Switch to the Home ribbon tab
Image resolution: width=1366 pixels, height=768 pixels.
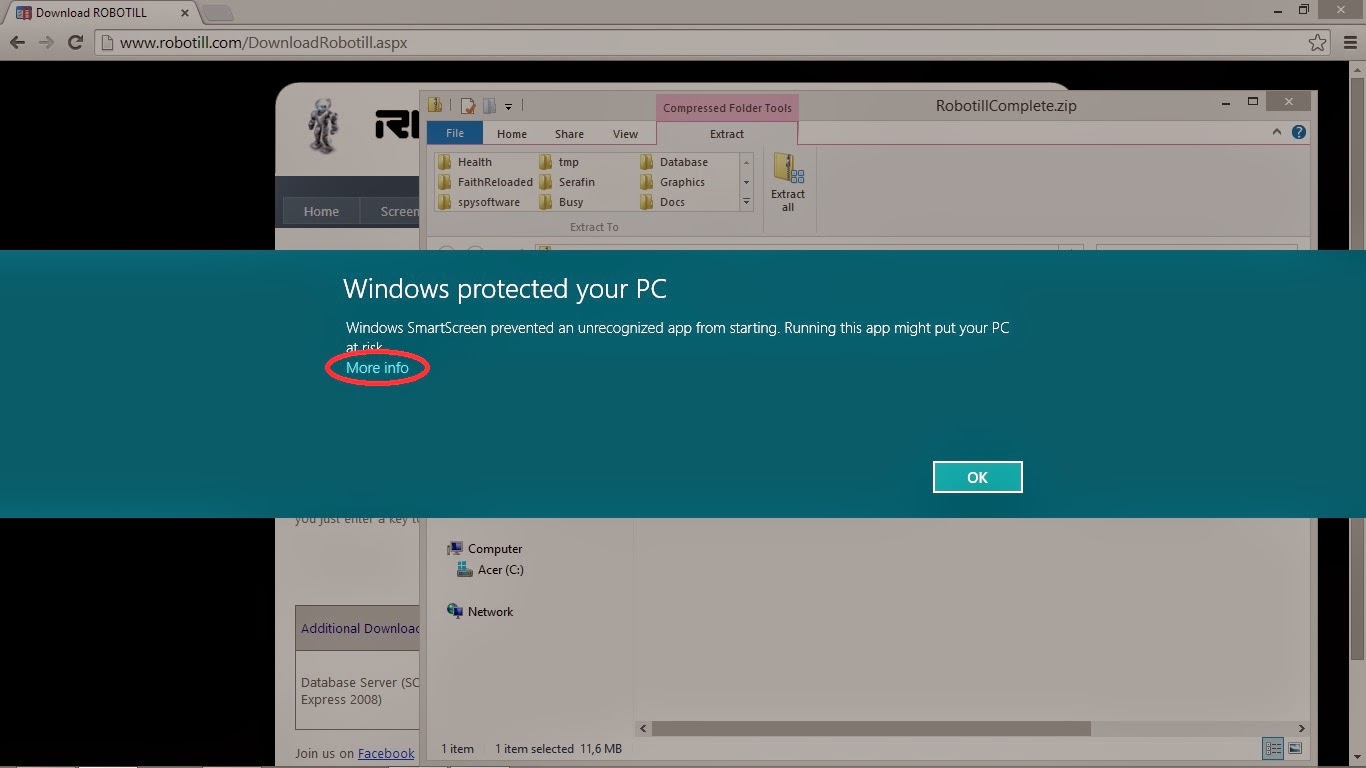[512, 134]
